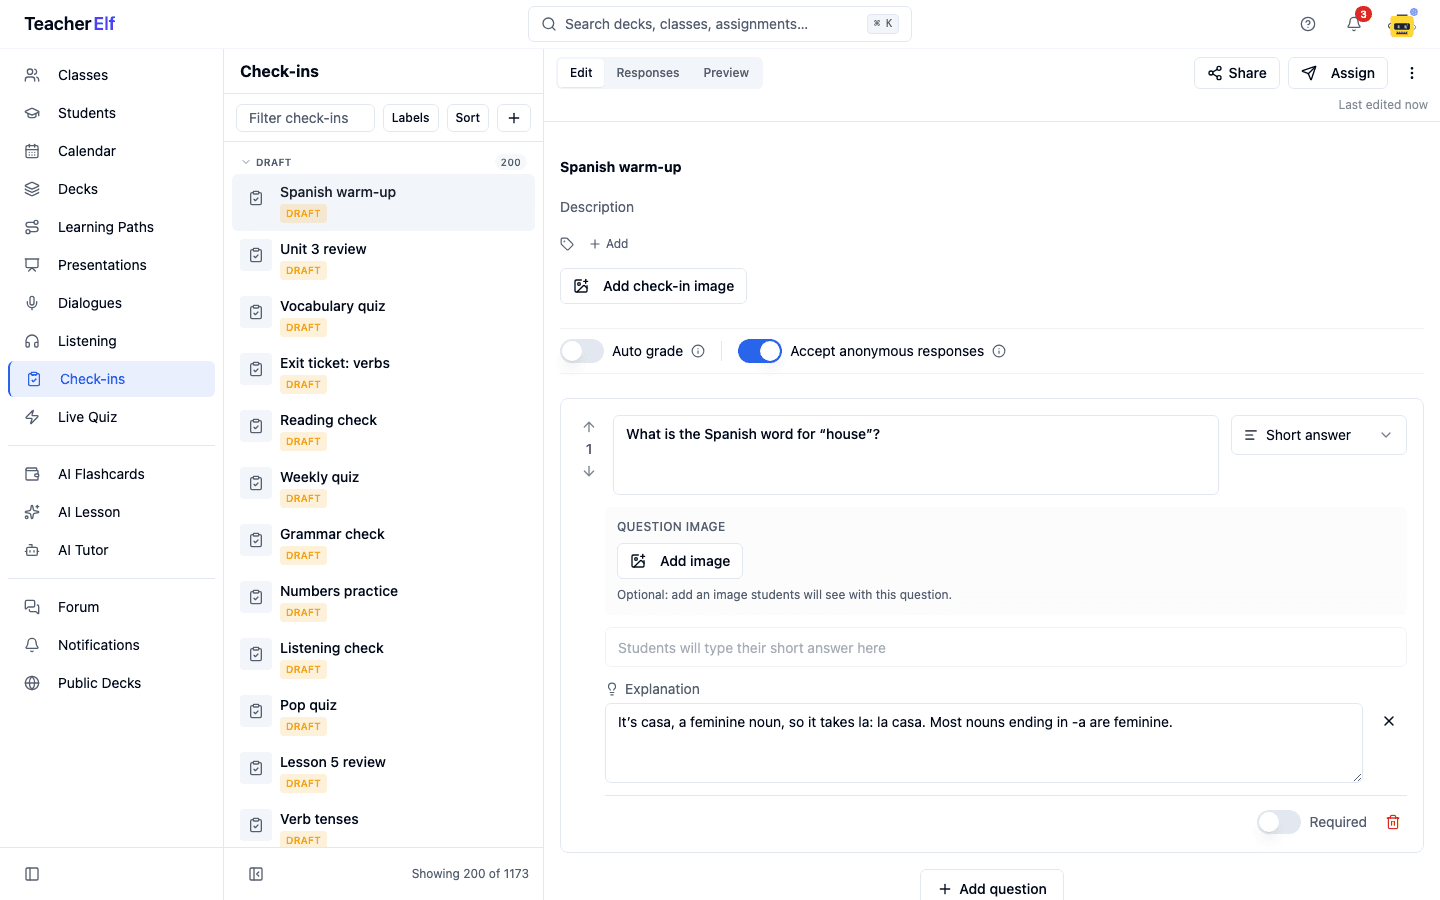Open the three-dot more options menu
1440x900 pixels.
(x=1412, y=73)
